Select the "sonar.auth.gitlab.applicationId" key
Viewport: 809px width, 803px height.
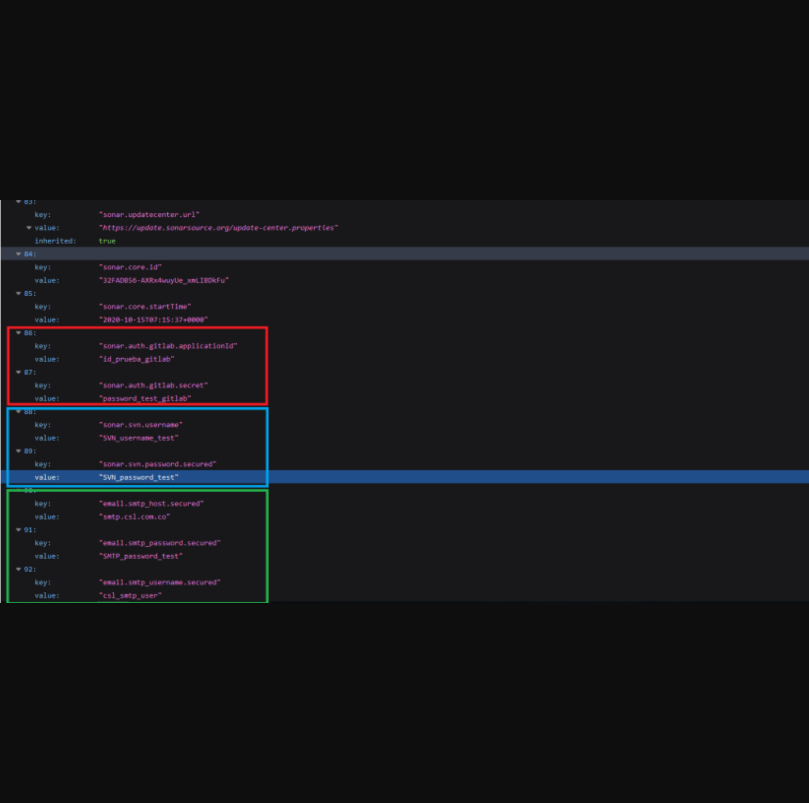[168, 346]
